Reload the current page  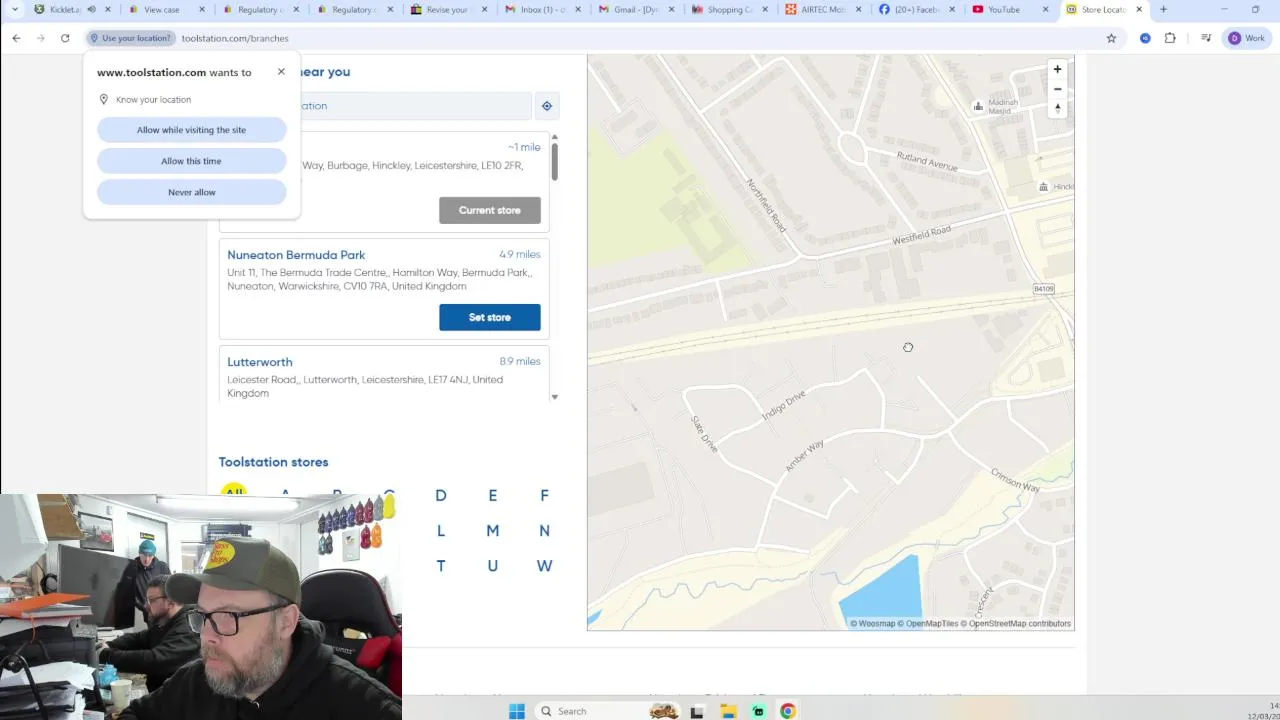65,38
